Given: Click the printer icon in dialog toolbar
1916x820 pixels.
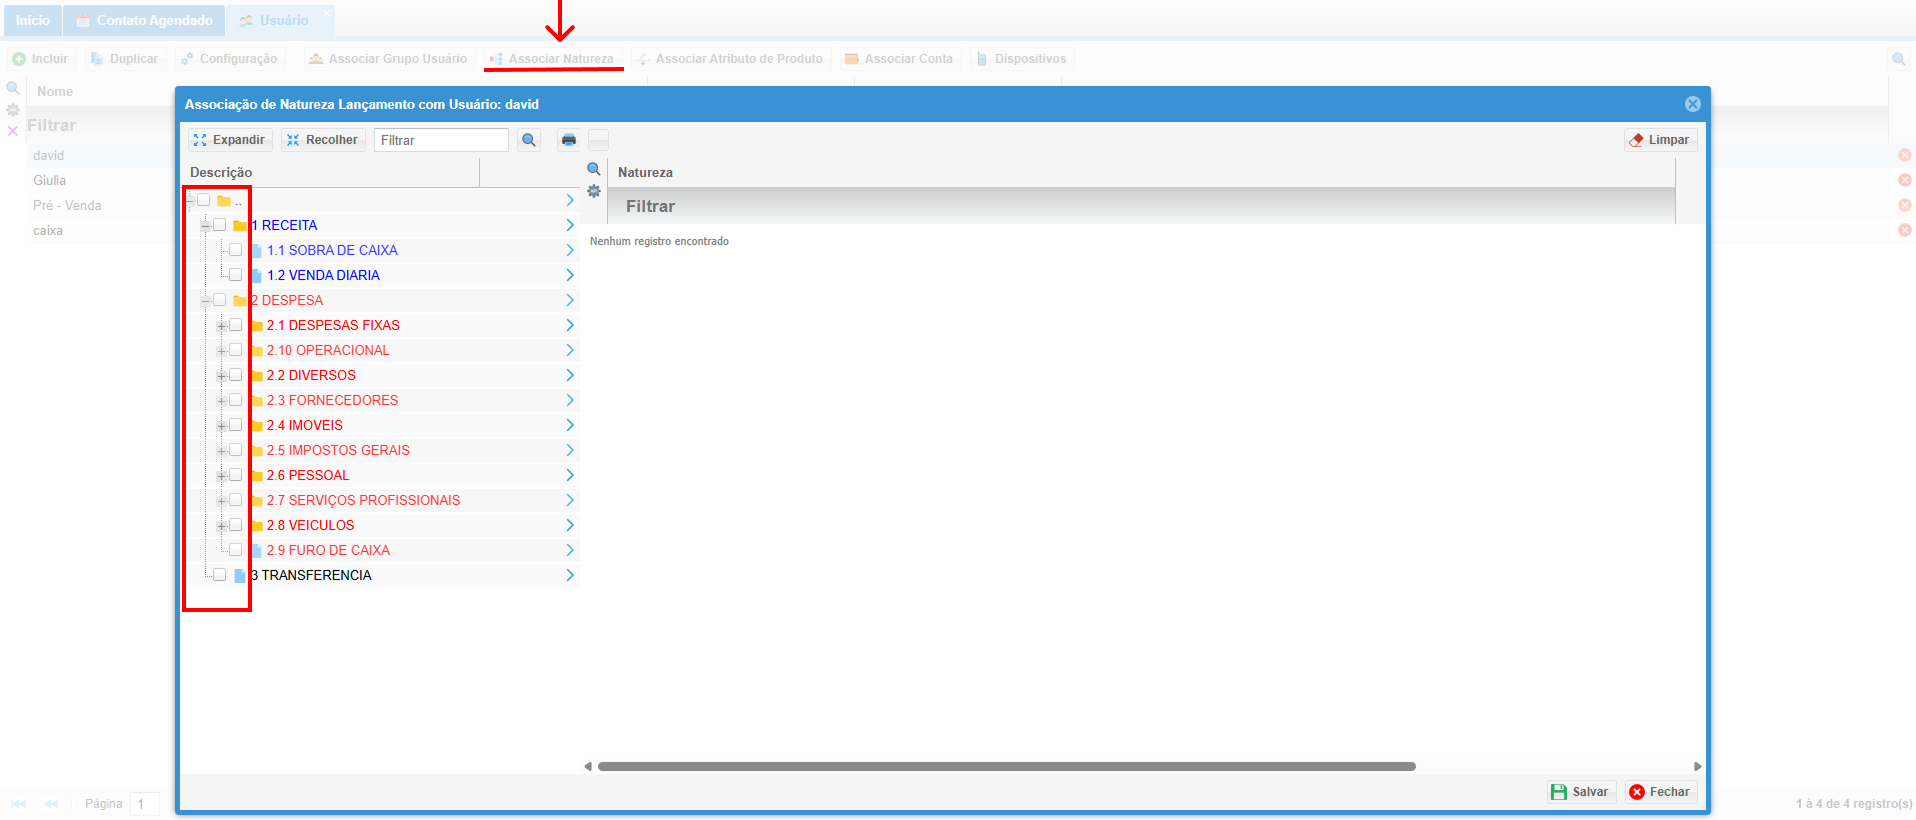Looking at the screenshot, I should (568, 140).
